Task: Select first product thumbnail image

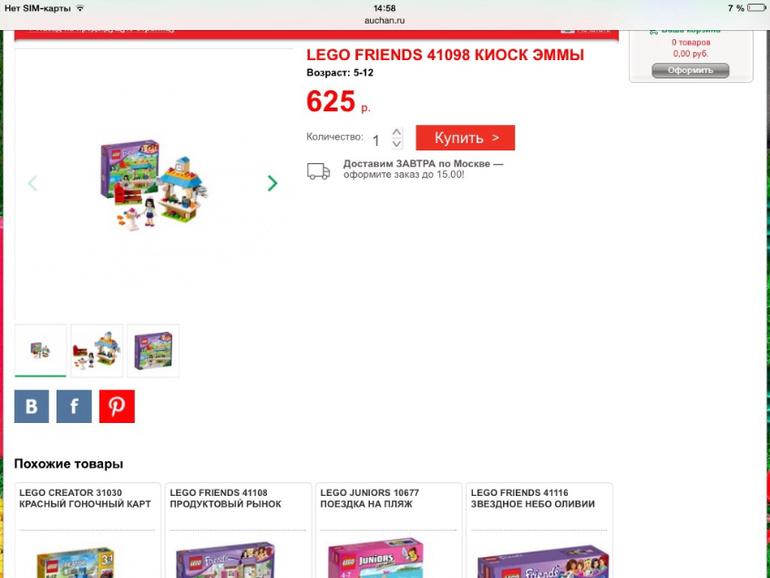Action: coord(40,351)
